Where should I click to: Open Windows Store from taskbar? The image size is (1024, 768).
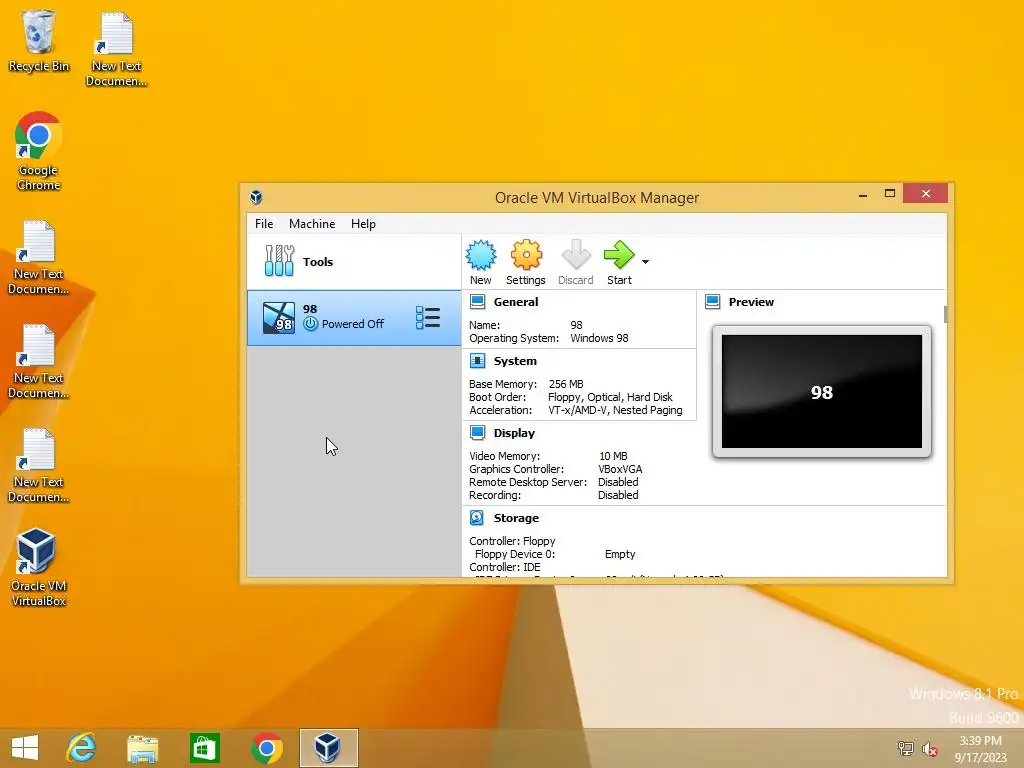204,748
